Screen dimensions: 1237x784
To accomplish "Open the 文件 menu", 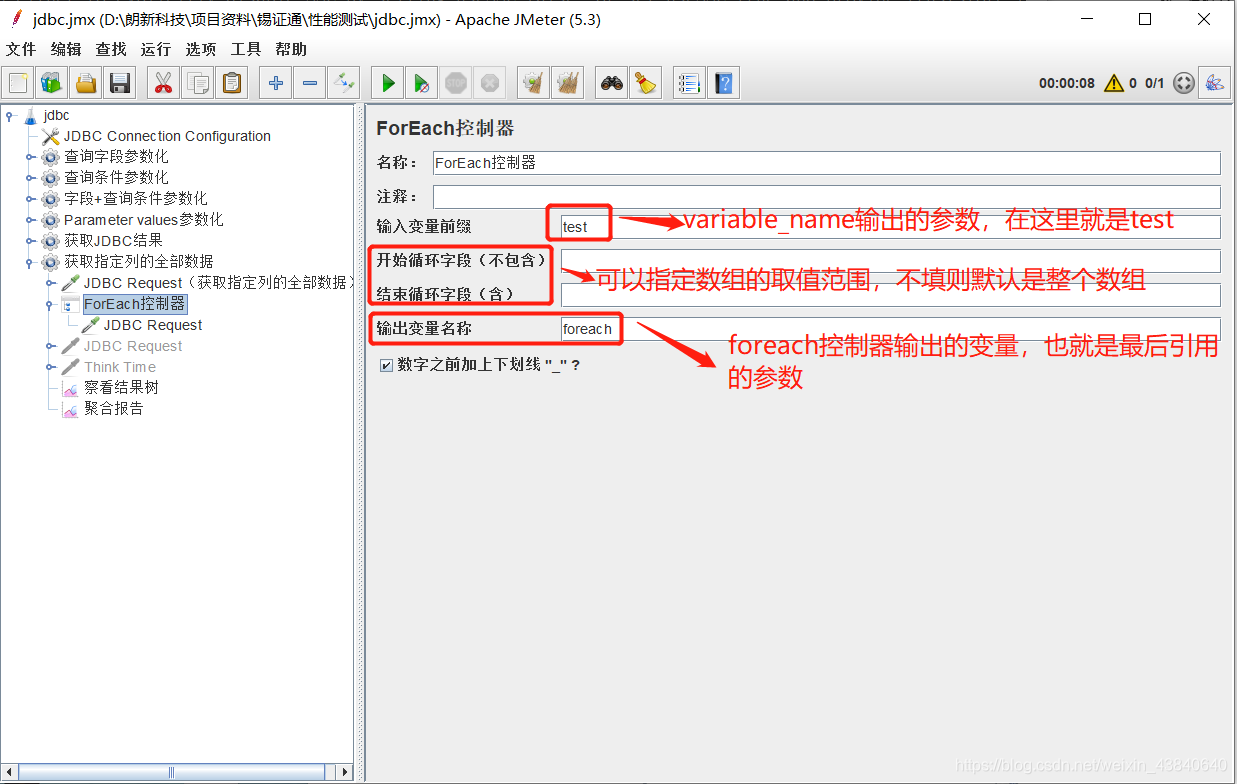I will pos(21,49).
